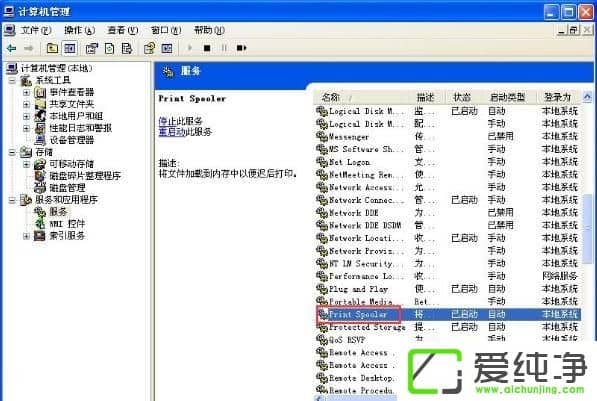Select 服务 under 服务和应用程序 in tree

pyautogui.click(x=58, y=211)
